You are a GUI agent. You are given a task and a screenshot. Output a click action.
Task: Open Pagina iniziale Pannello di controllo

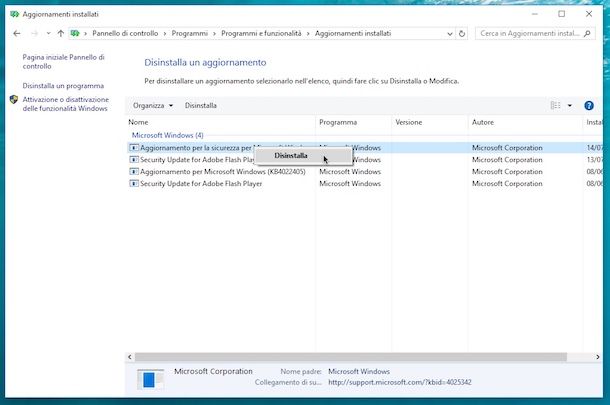(x=63, y=61)
